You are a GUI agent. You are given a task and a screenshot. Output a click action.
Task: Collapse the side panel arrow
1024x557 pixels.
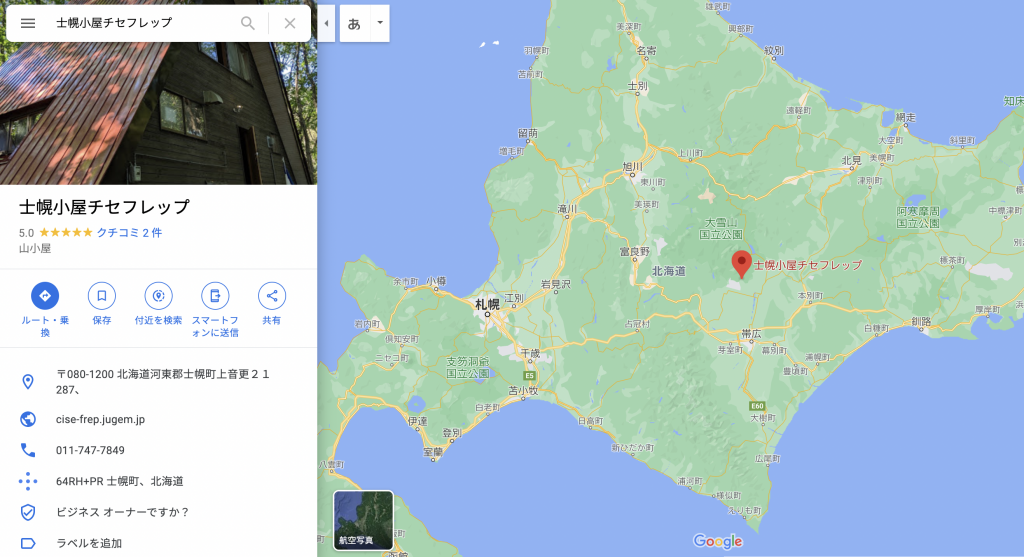326,23
